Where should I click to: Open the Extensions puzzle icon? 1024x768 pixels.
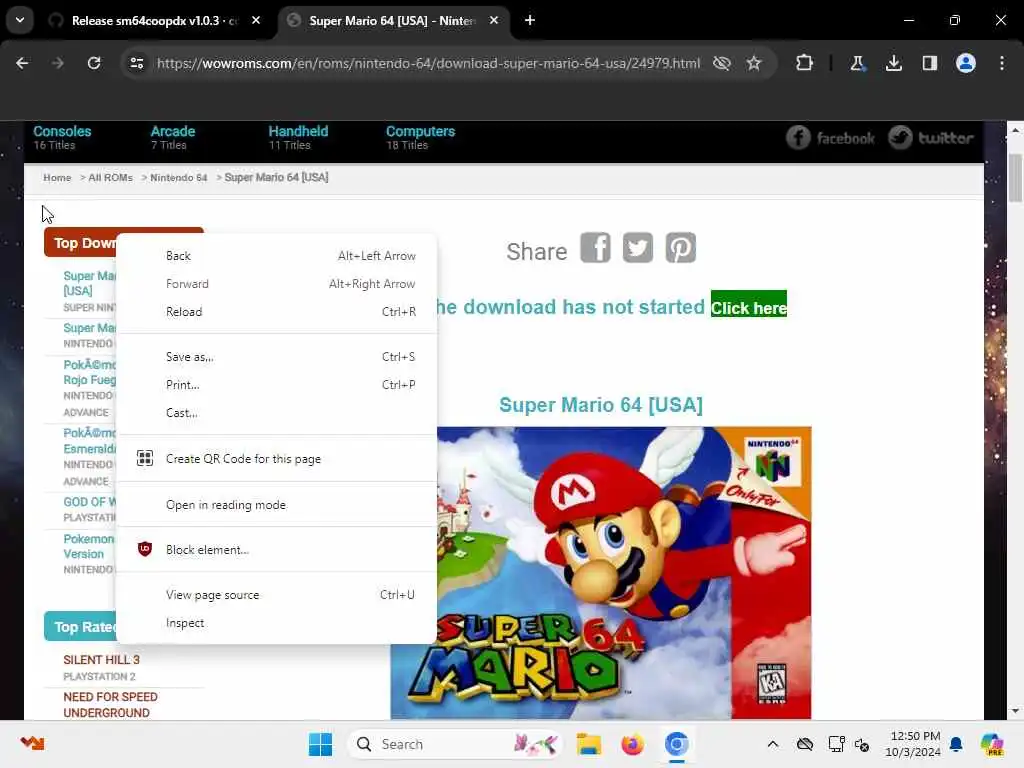tap(805, 63)
